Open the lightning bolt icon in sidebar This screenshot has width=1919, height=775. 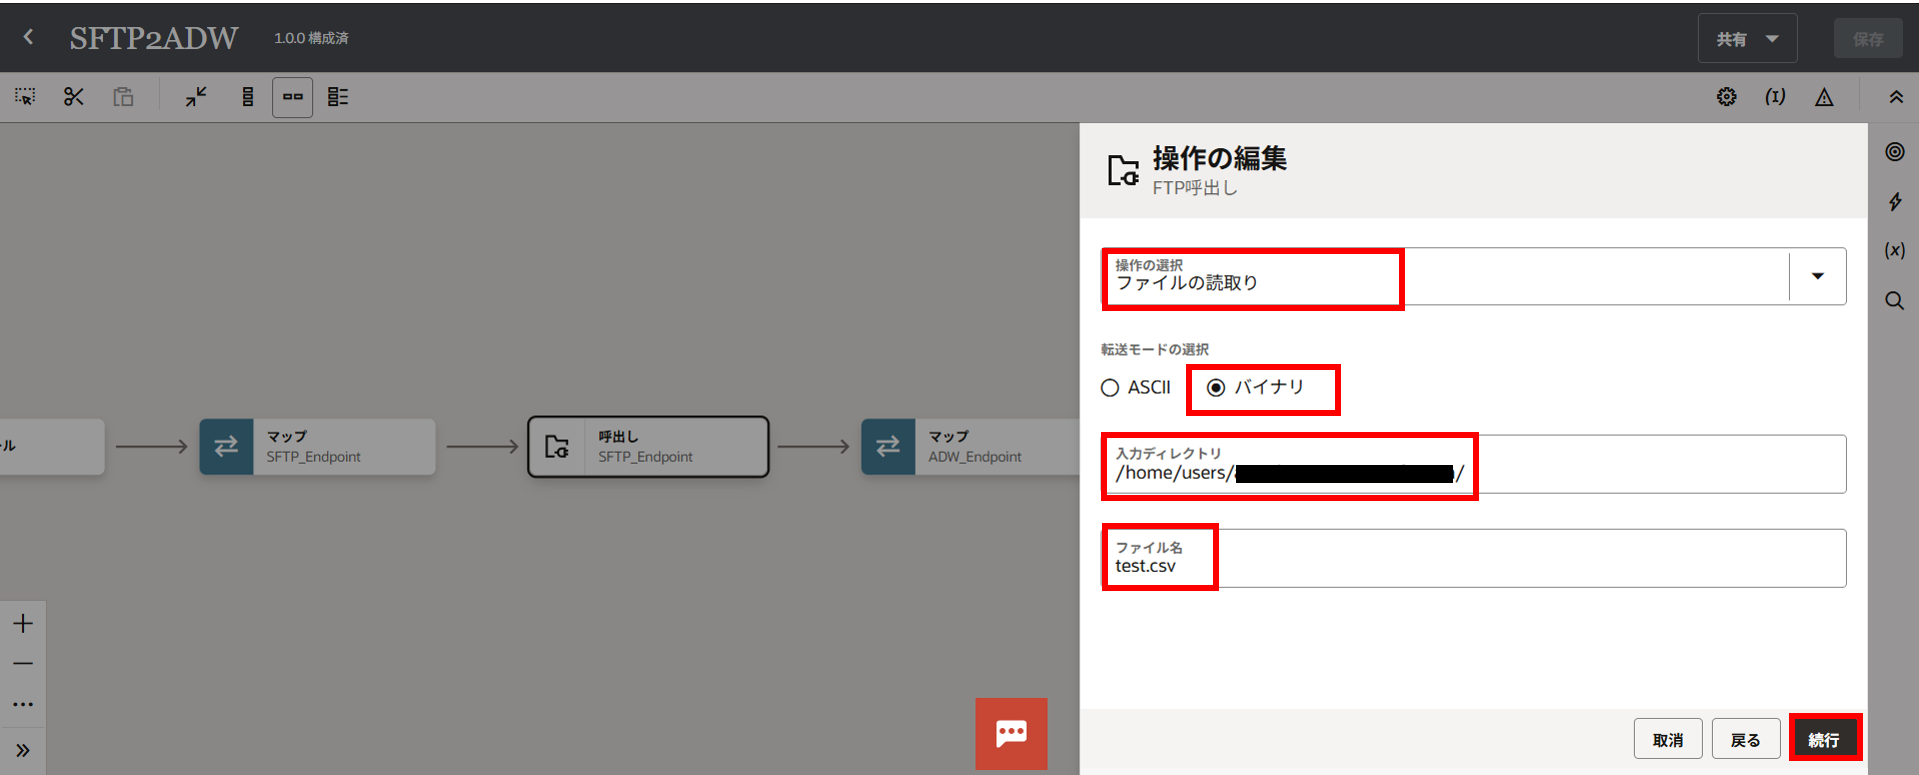coord(1895,202)
